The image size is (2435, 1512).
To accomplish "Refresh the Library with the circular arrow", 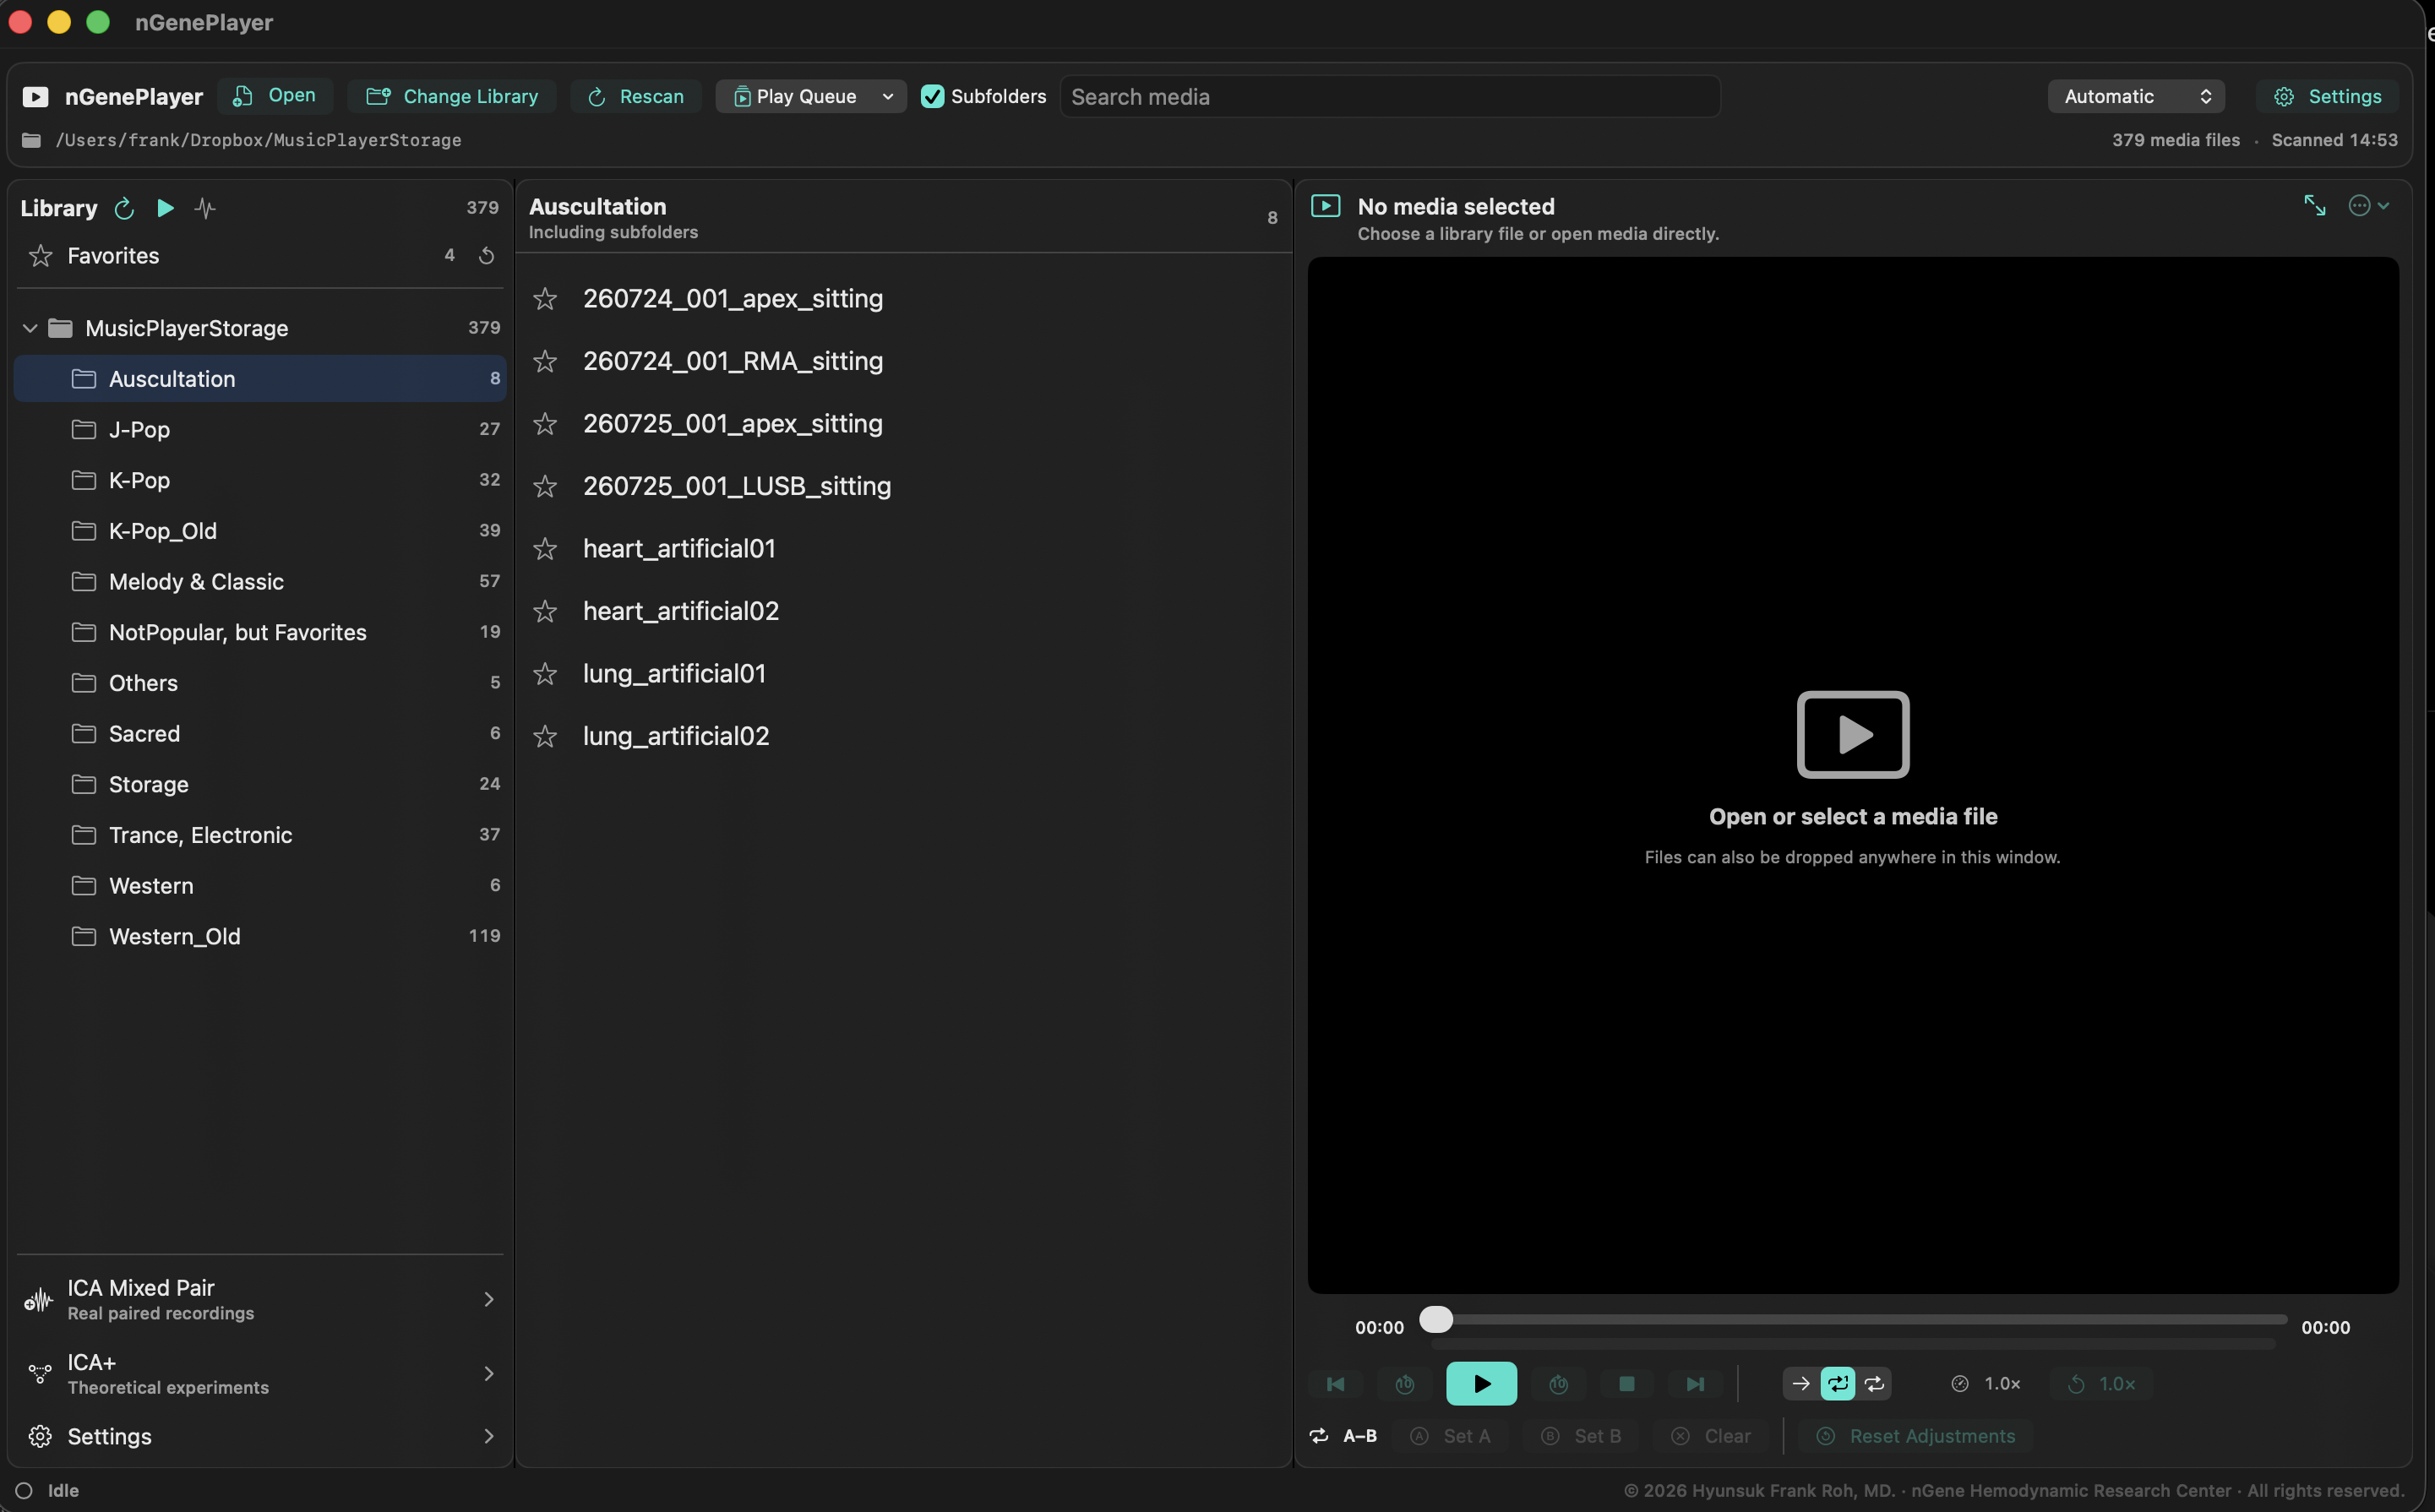I will pyautogui.click(x=124, y=208).
